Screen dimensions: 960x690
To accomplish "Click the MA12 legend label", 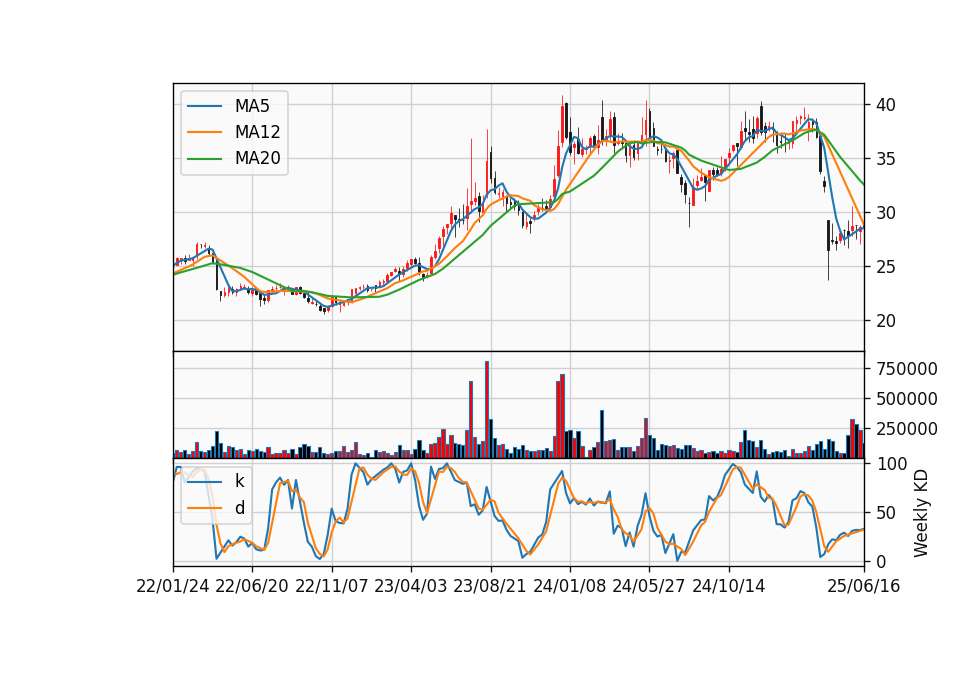I will coord(258,132).
